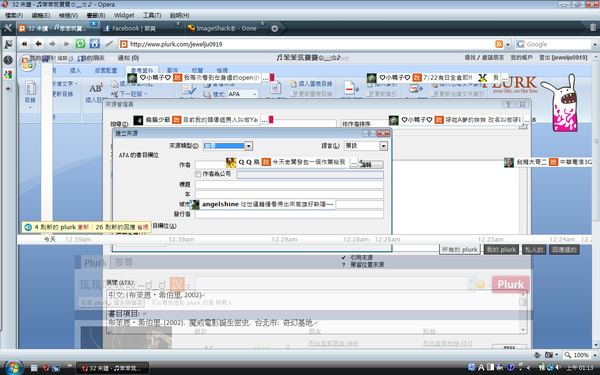Viewport: 600px width, 375px height.
Task: Click the volume speaker icon in system tray
Action: click(x=558, y=367)
